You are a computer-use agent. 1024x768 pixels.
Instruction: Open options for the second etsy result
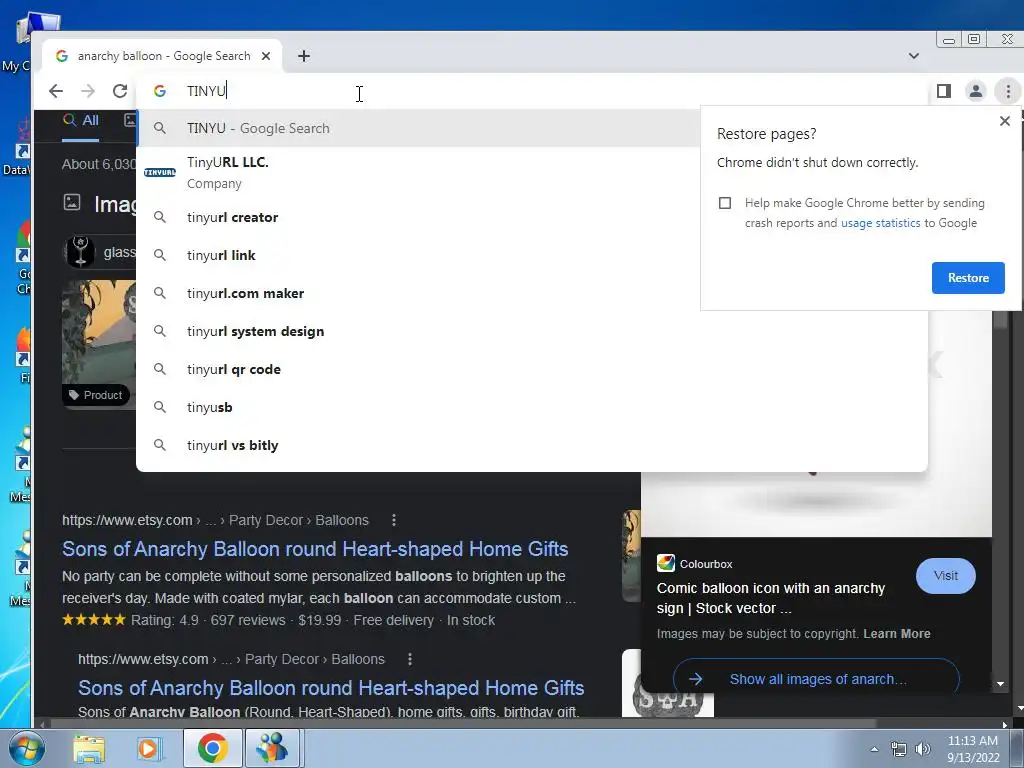coord(409,659)
